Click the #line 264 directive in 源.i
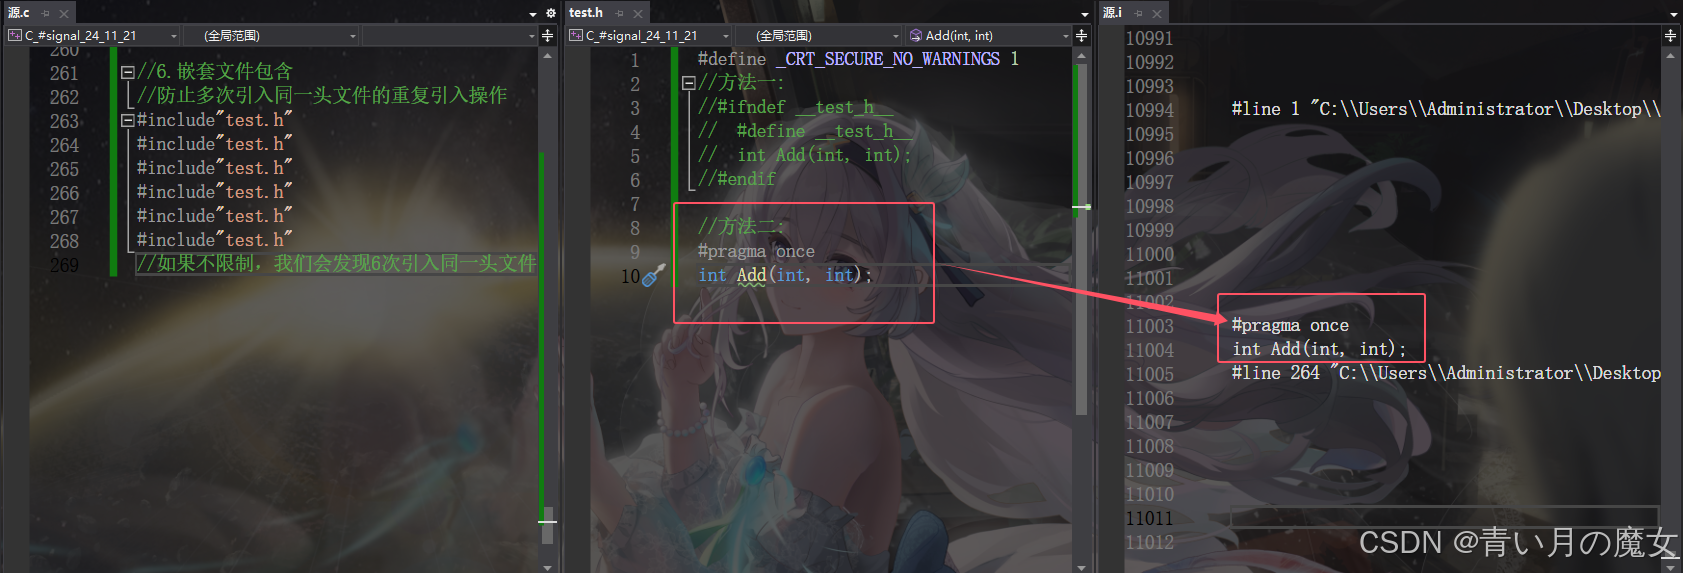 tap(1446, 373)
